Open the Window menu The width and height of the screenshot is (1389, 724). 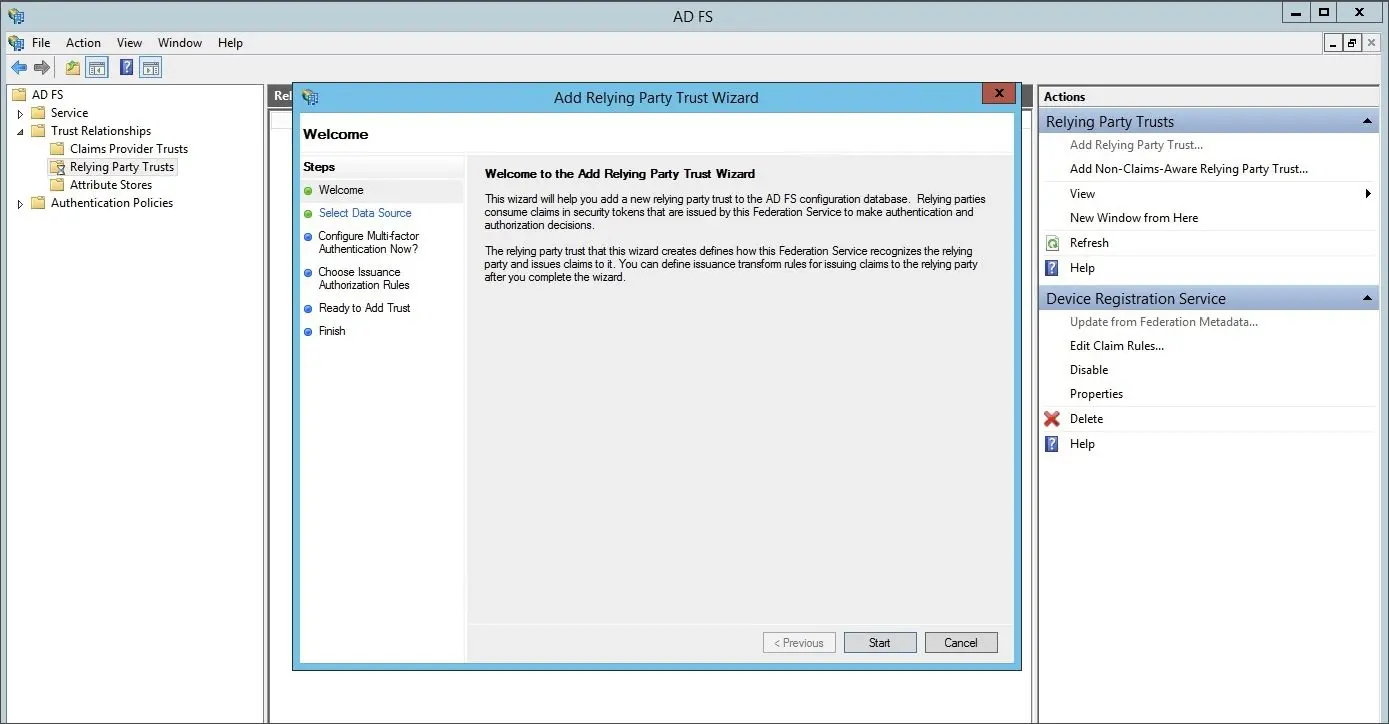[180, 43]
